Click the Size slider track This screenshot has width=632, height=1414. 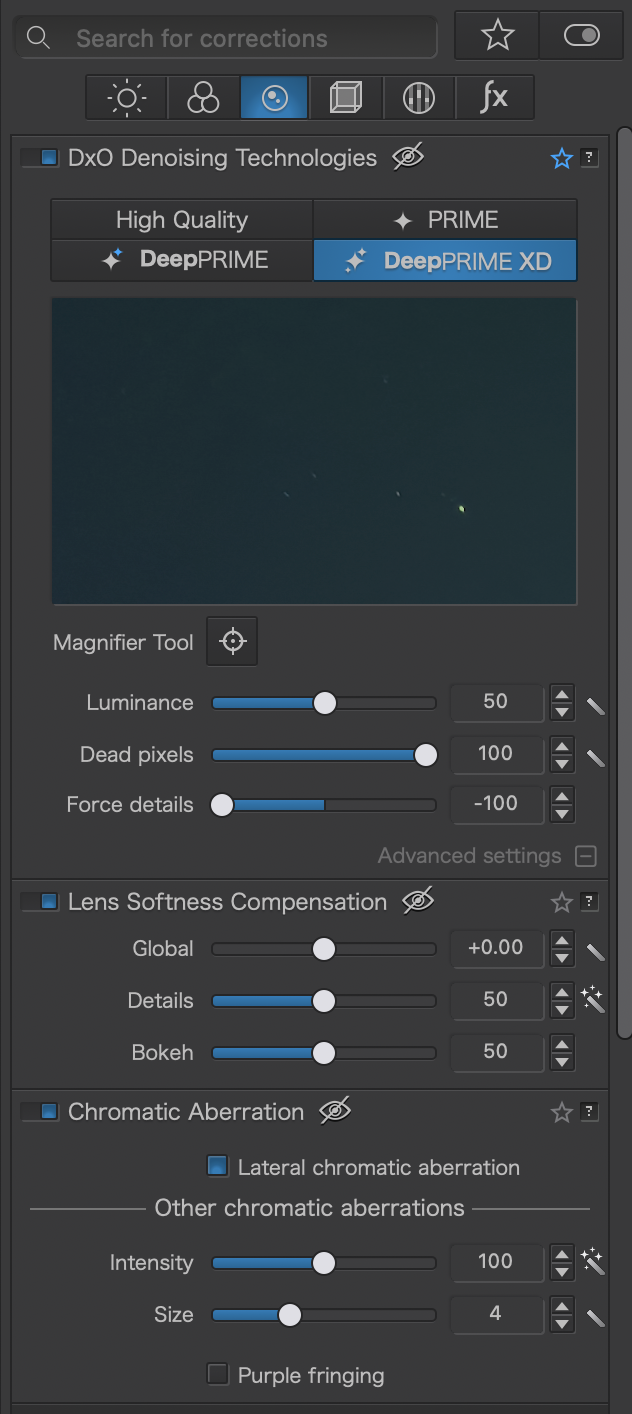tap(324, 1315)
